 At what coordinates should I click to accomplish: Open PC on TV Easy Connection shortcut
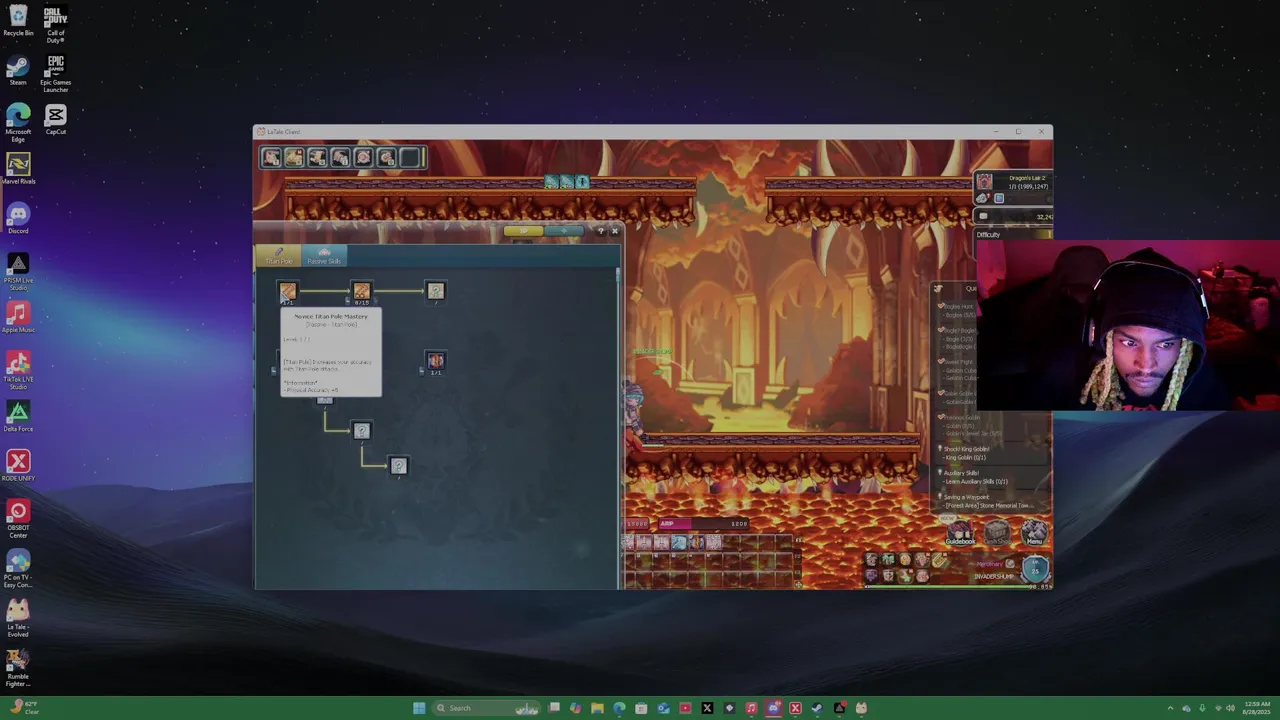18,569
